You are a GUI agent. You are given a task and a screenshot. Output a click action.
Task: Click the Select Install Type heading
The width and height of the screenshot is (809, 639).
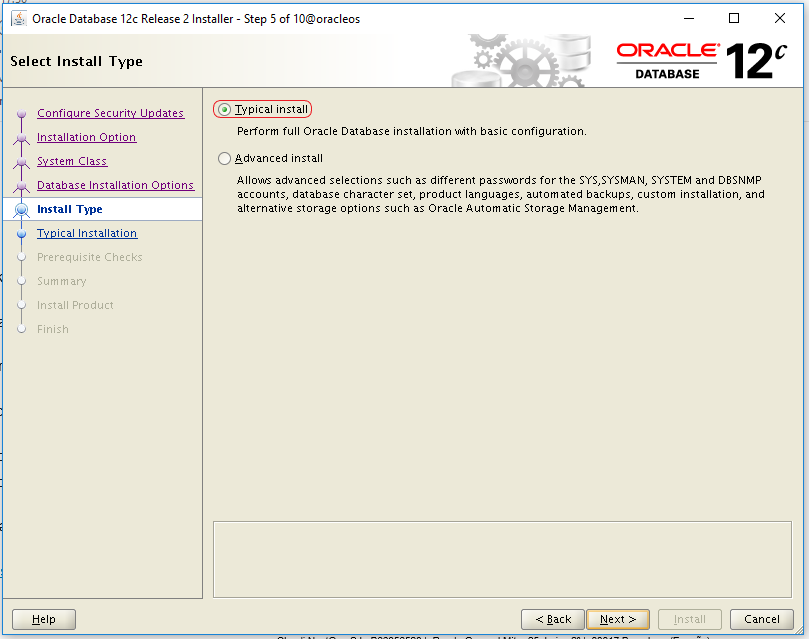coord(76,61)
